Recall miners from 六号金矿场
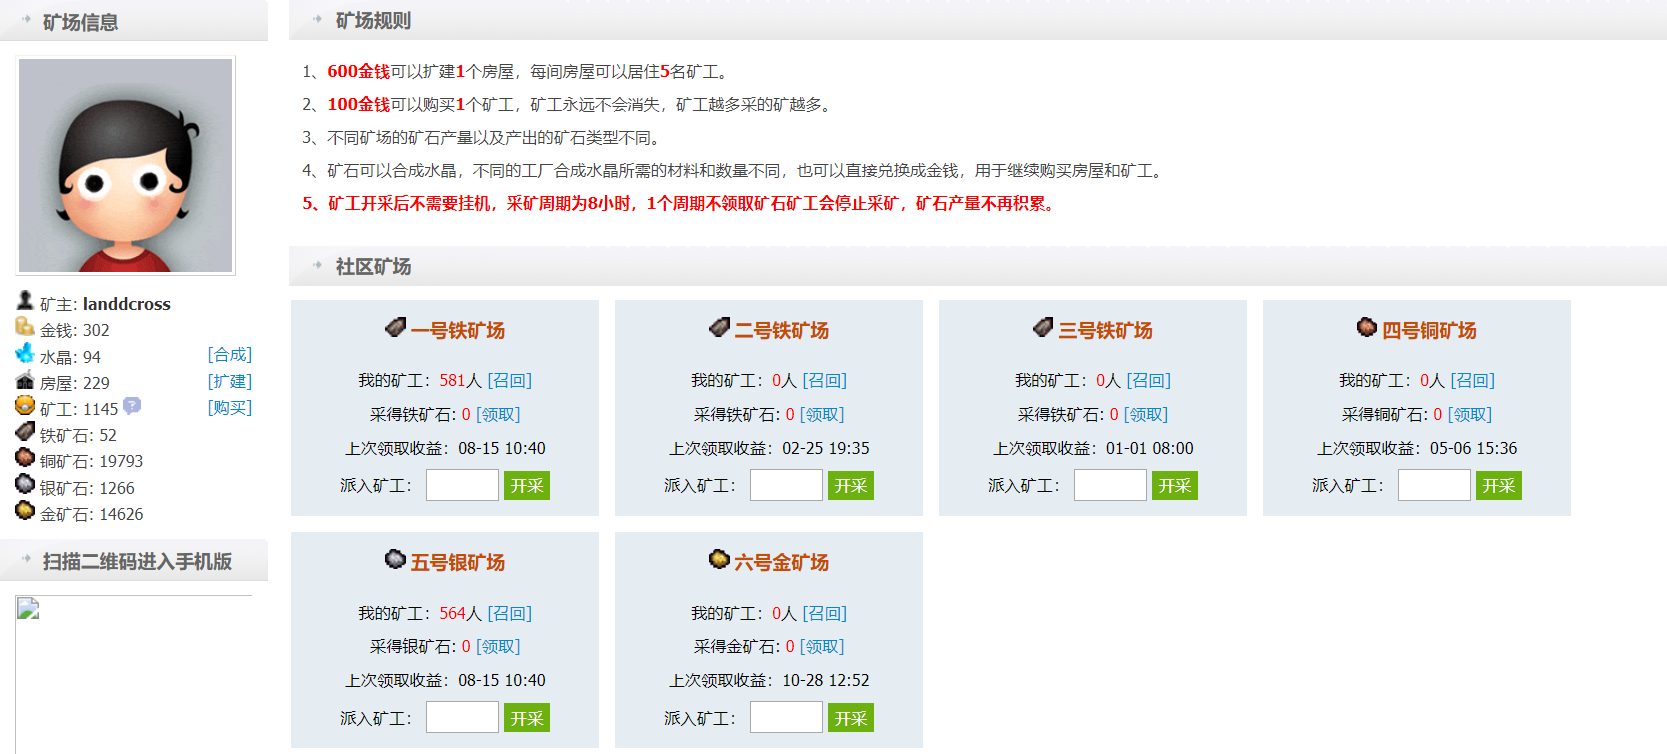This screenshot has width=1667, height=754. click(825, 614)
